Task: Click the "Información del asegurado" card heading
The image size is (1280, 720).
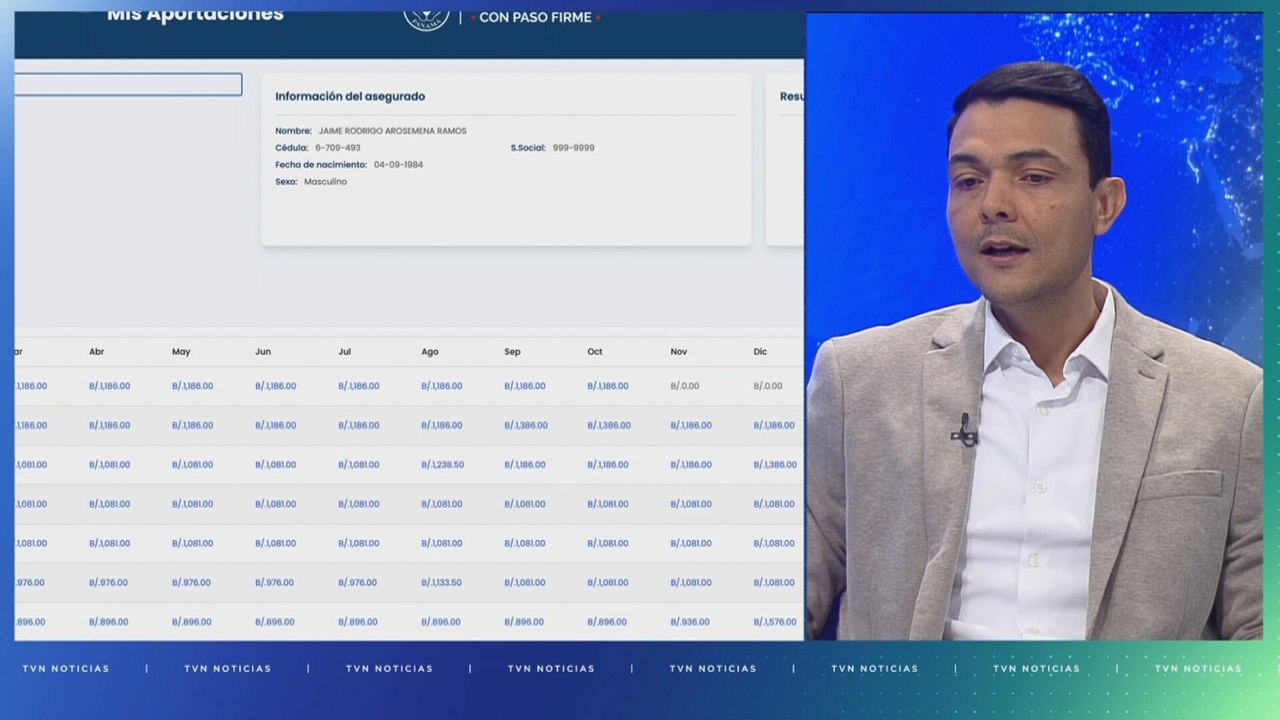Action: point(350,96)
